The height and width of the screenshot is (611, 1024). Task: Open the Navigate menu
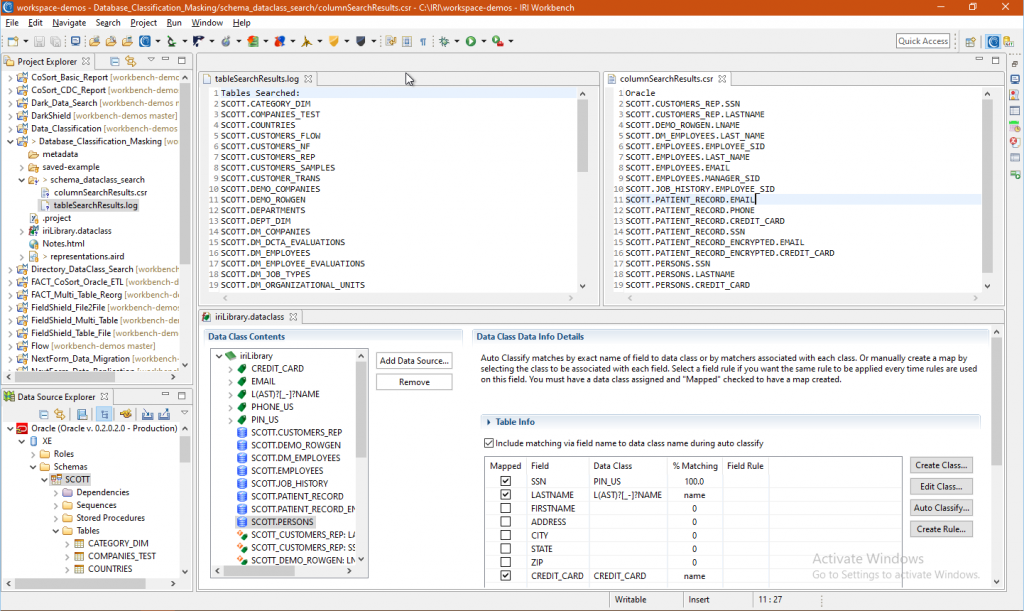(69, 23)
